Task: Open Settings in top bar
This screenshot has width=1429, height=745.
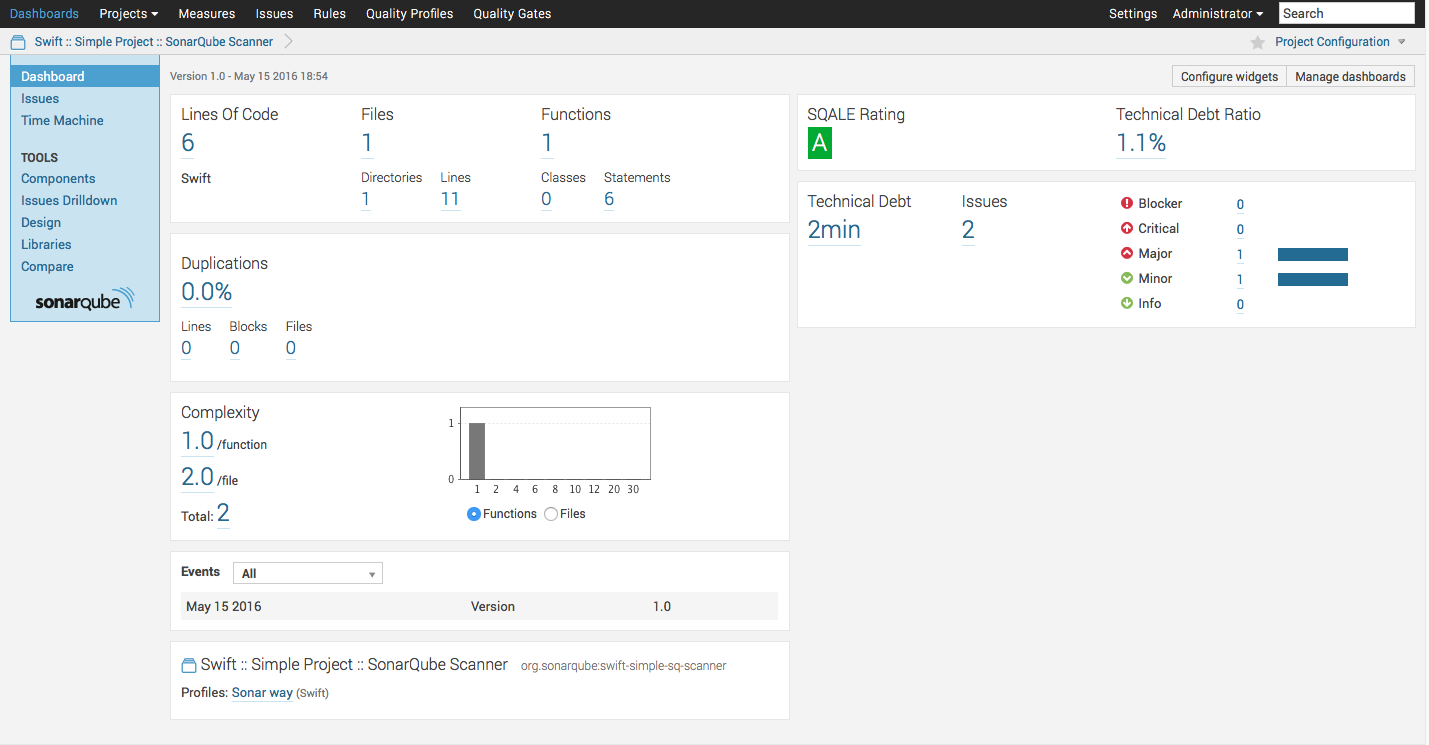Action: click(1133, 14)
